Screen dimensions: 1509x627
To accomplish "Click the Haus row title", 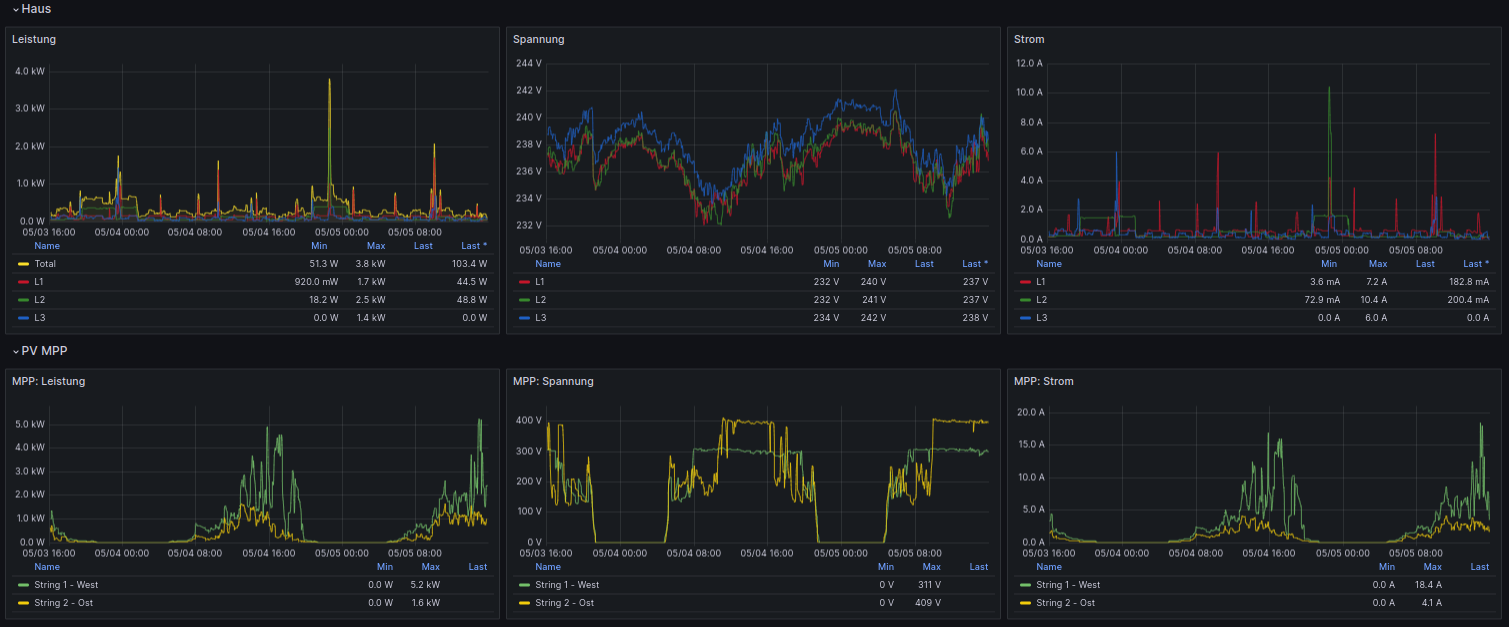I will [36, 9].
